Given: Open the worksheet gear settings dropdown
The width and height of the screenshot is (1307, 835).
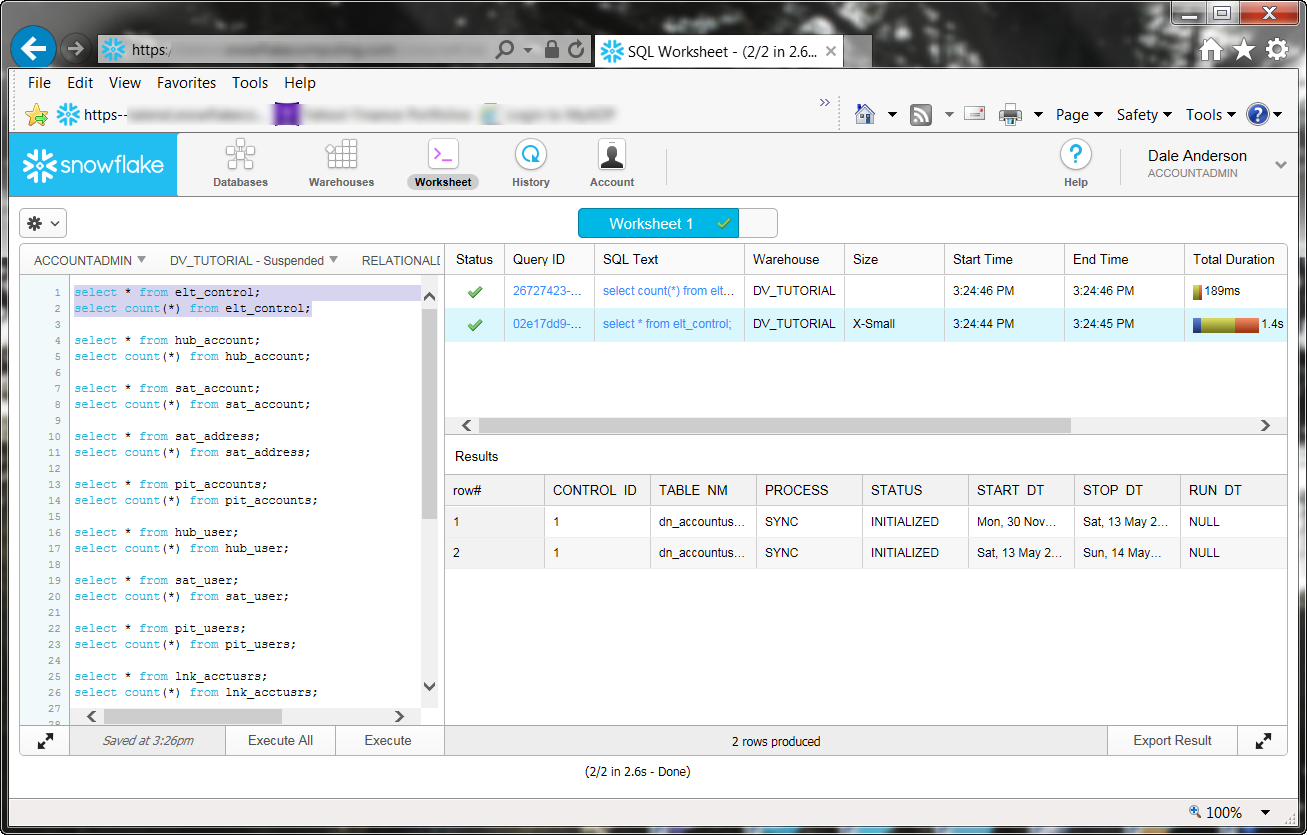Looking at the screenshot, I should [x=43, y=223].
